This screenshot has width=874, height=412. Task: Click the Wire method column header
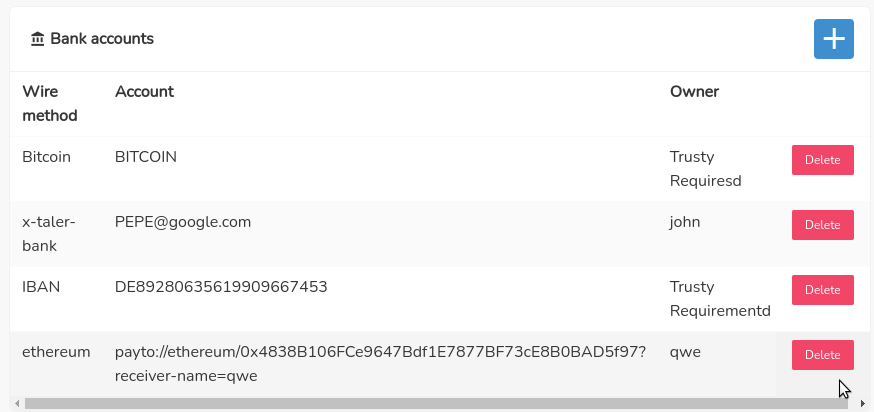[49, 103]
